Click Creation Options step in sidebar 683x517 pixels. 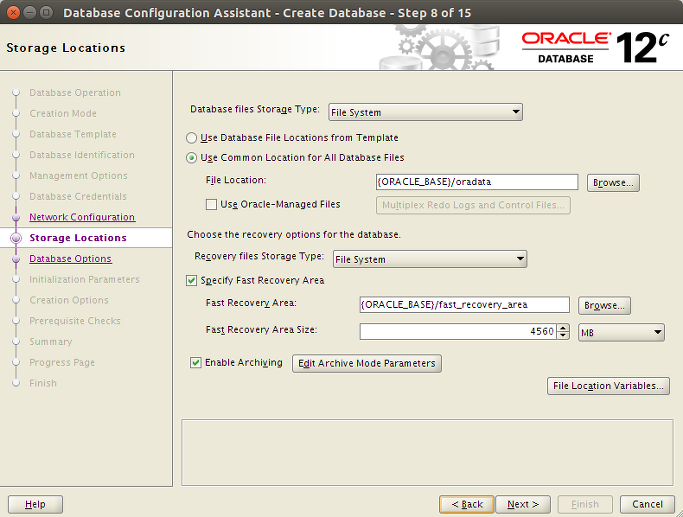click(69, 300)
